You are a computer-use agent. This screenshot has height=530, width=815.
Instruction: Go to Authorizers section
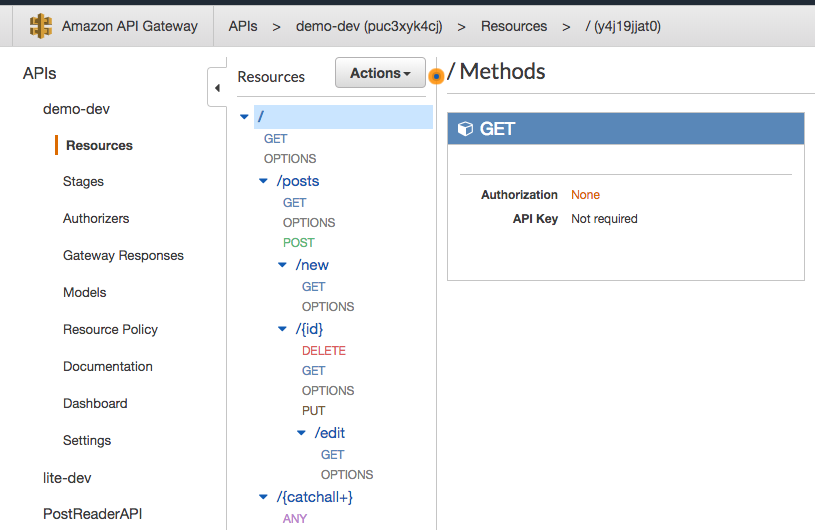(x=96, y=219)
